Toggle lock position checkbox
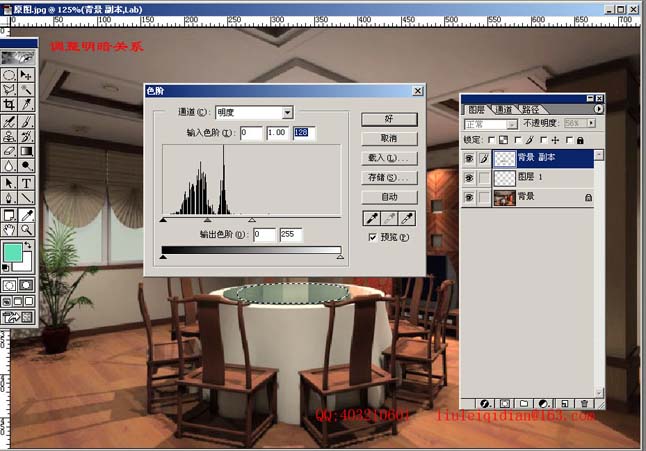This screenshot has width=646, height=451. point(543,140)
